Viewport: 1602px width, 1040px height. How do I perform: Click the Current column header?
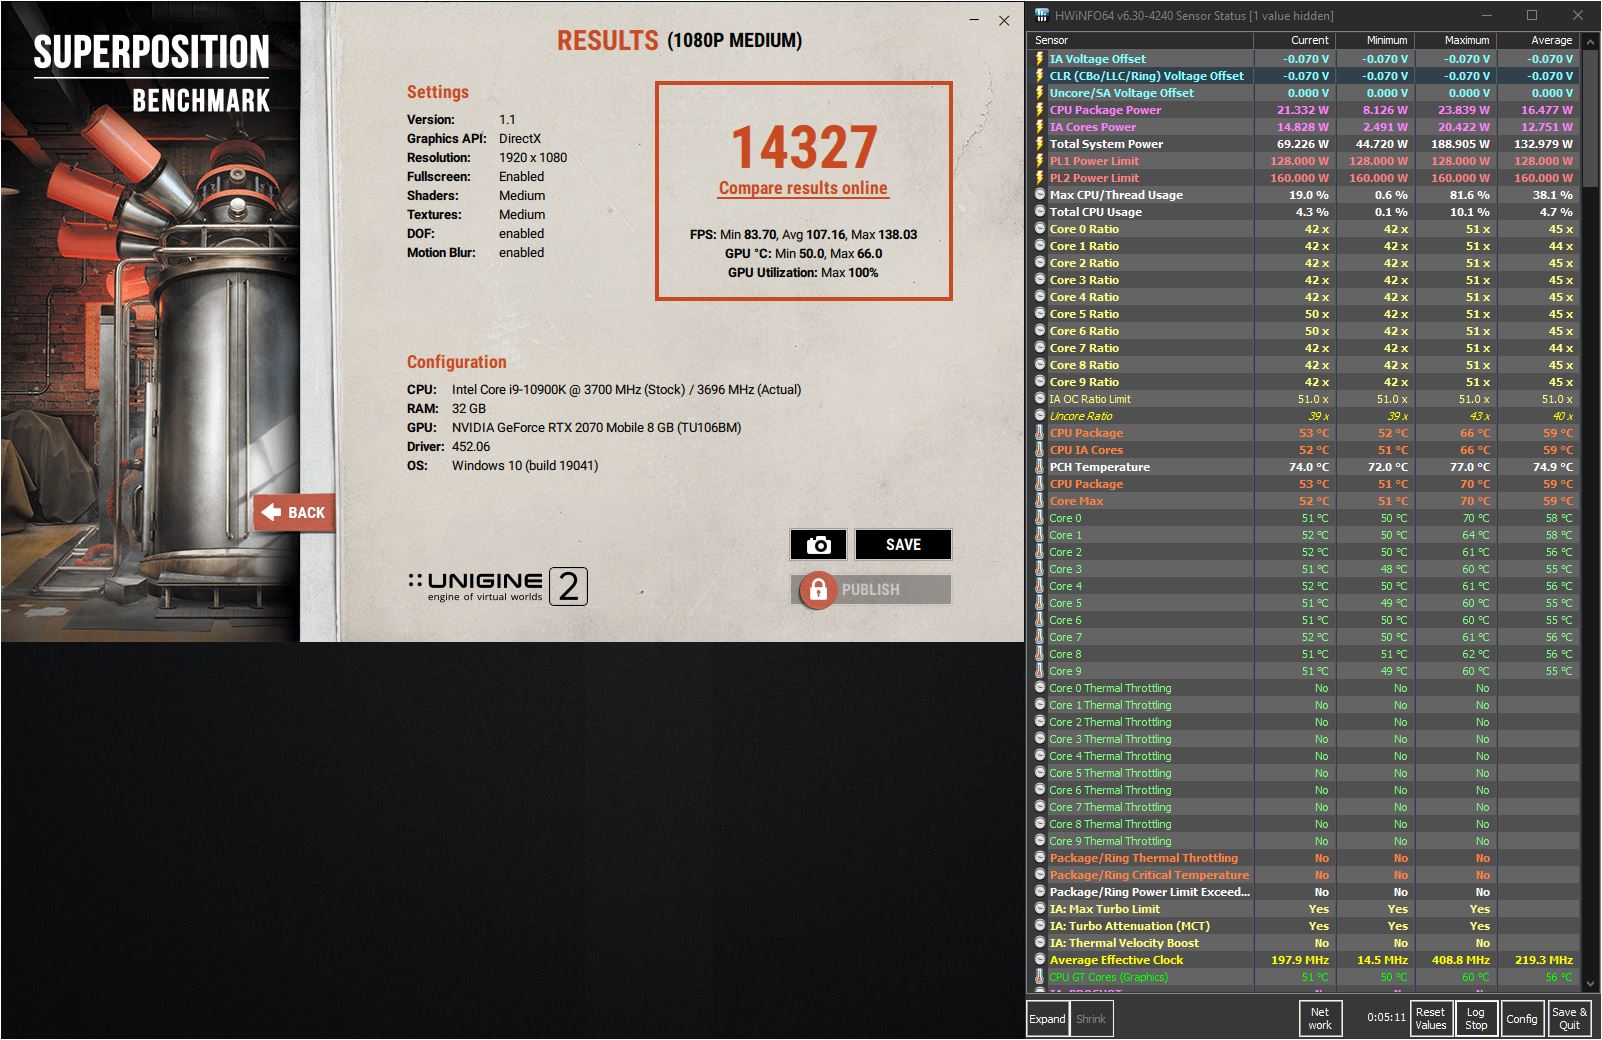tap(1293, 40)
